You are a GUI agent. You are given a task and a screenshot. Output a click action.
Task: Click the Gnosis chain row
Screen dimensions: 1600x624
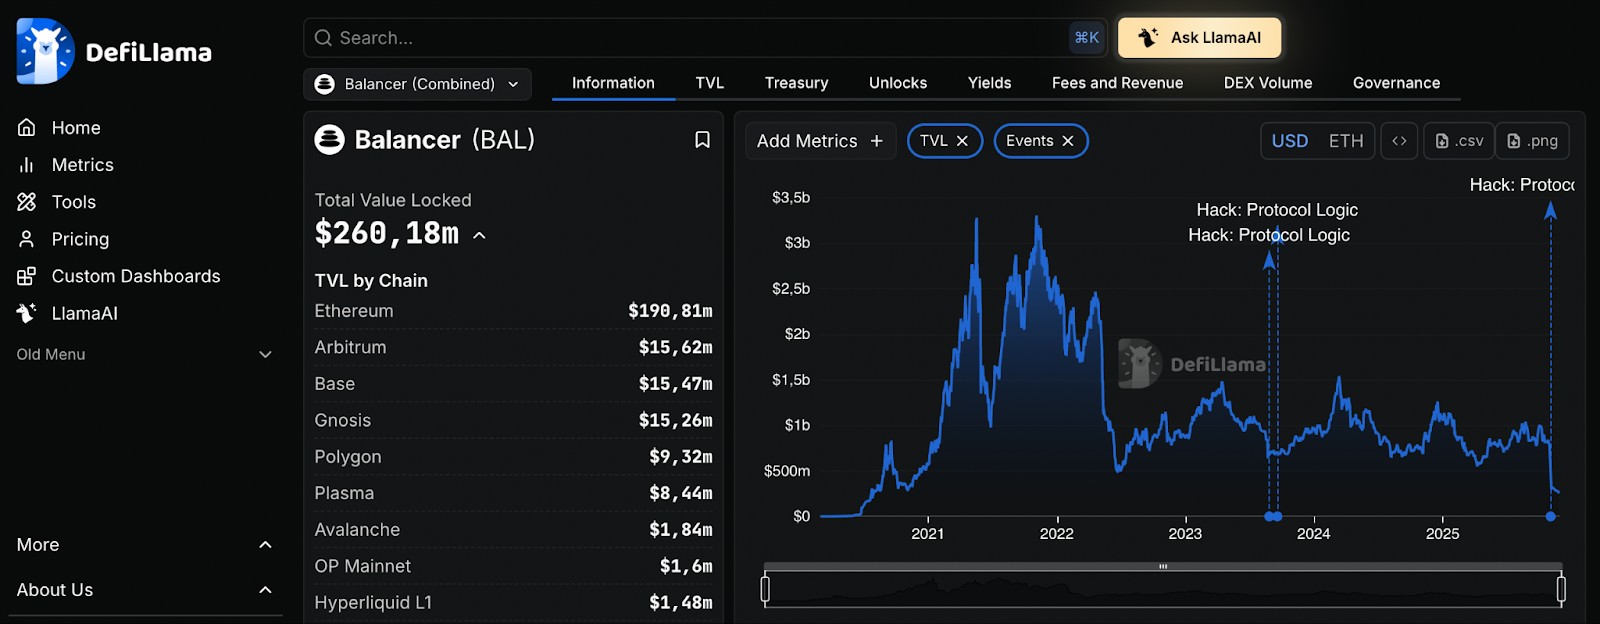pos(513,420)
